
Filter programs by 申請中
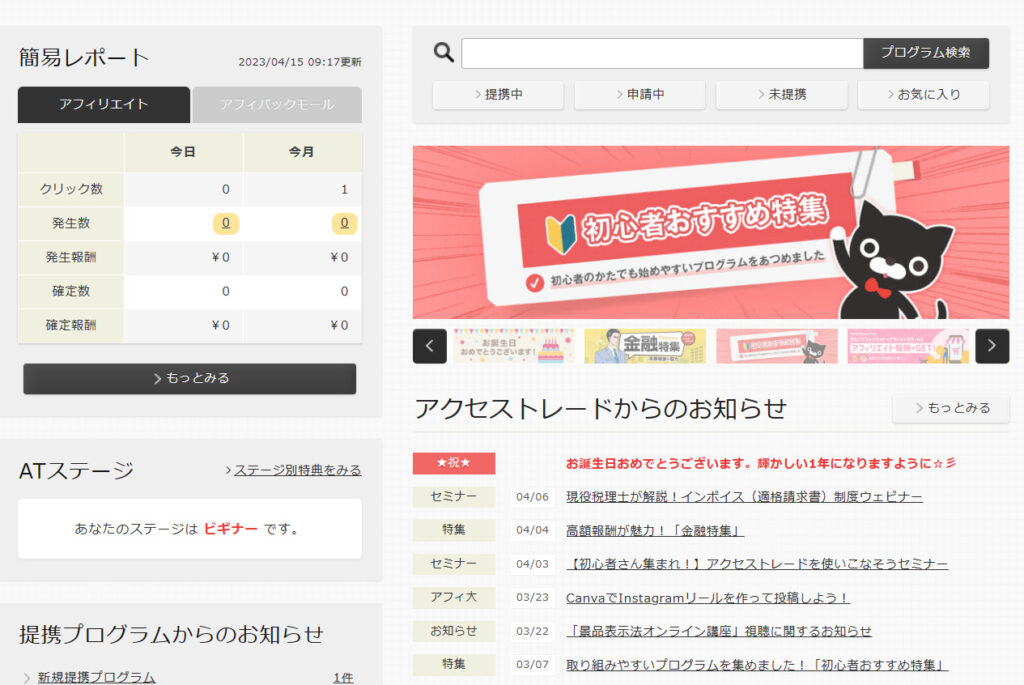click(x=640, y=95)
